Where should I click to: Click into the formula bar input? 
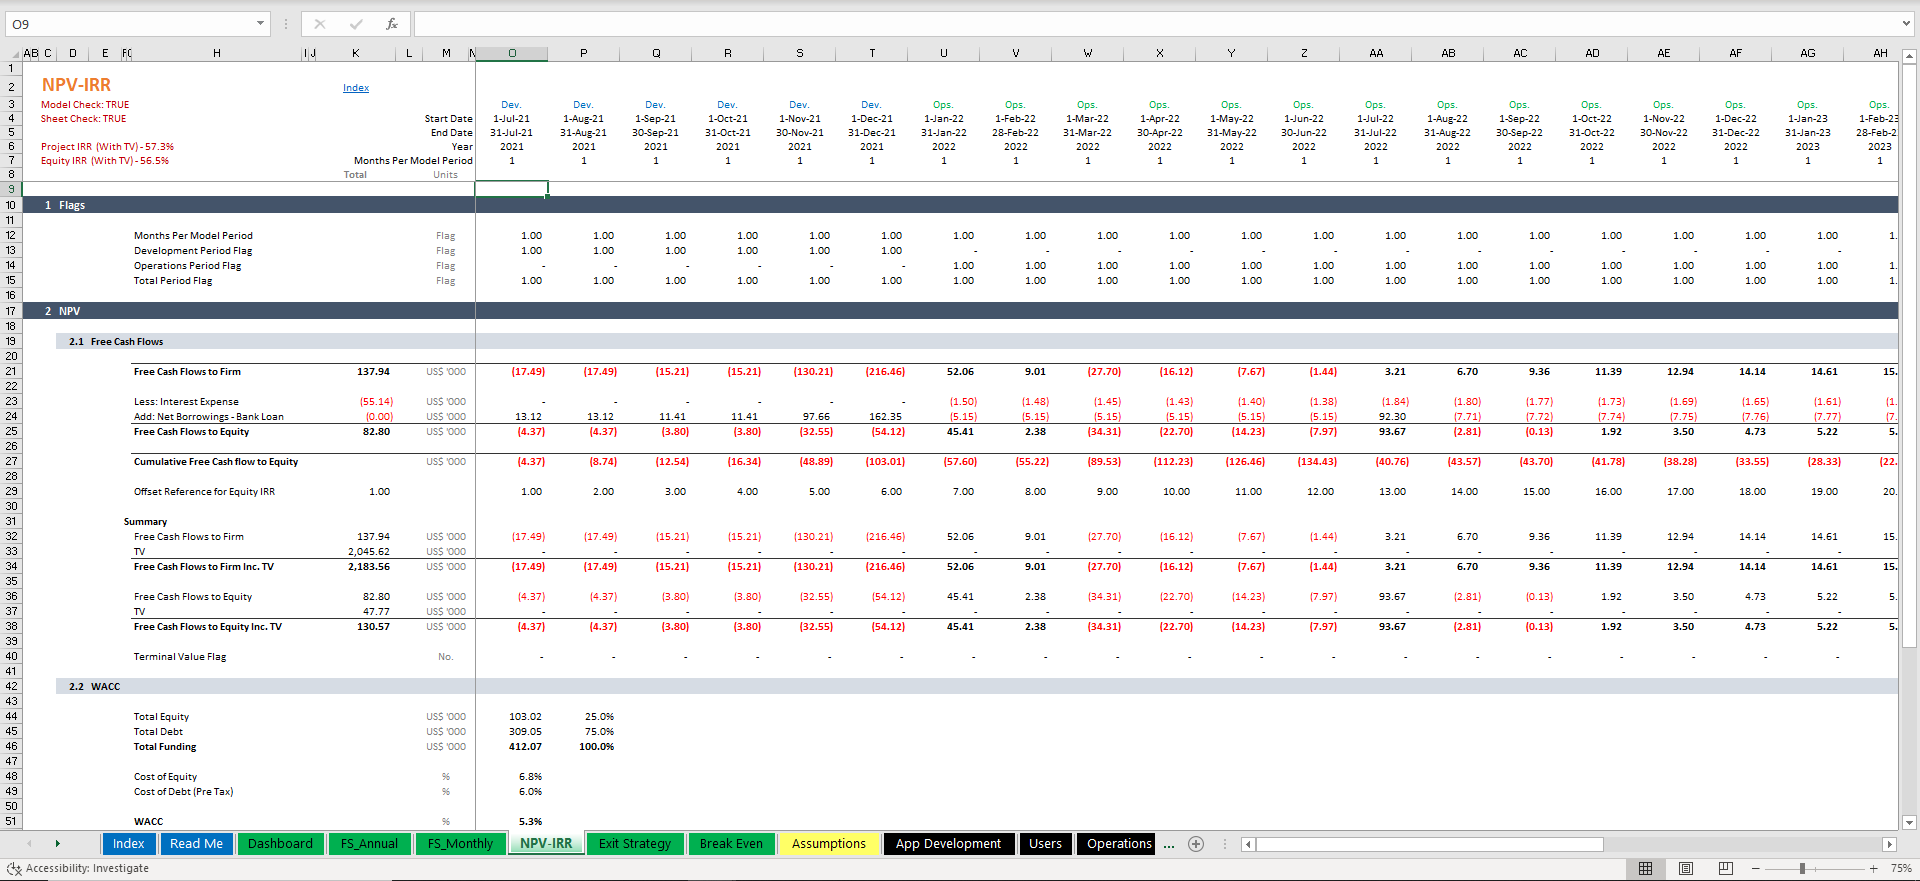point(1156,24)
